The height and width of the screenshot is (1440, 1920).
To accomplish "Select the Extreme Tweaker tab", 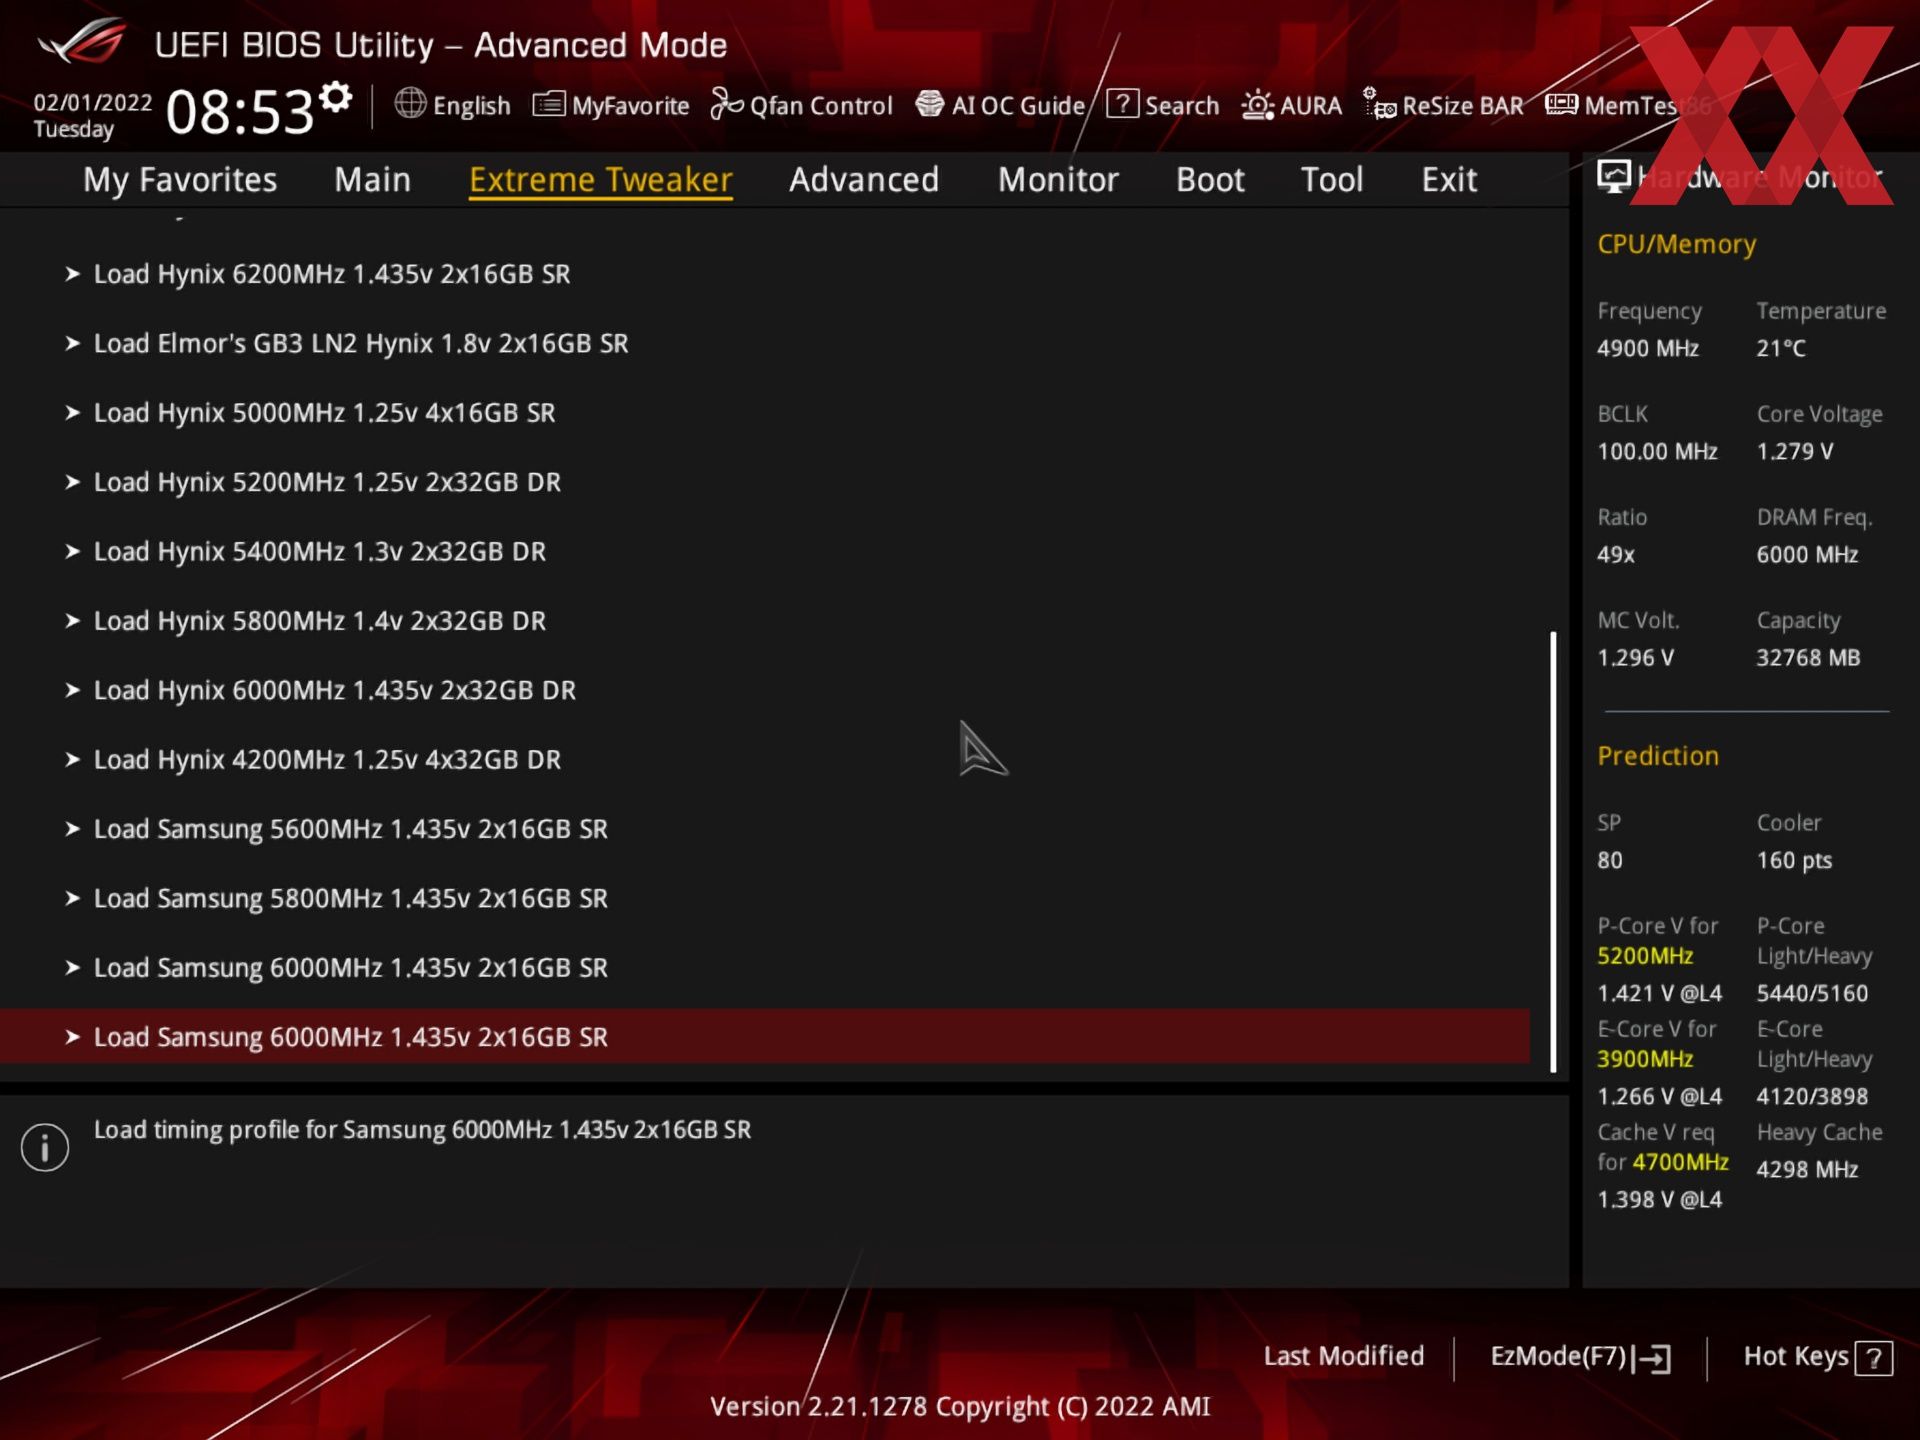I will pyautogui.click(x=601, y=179).
